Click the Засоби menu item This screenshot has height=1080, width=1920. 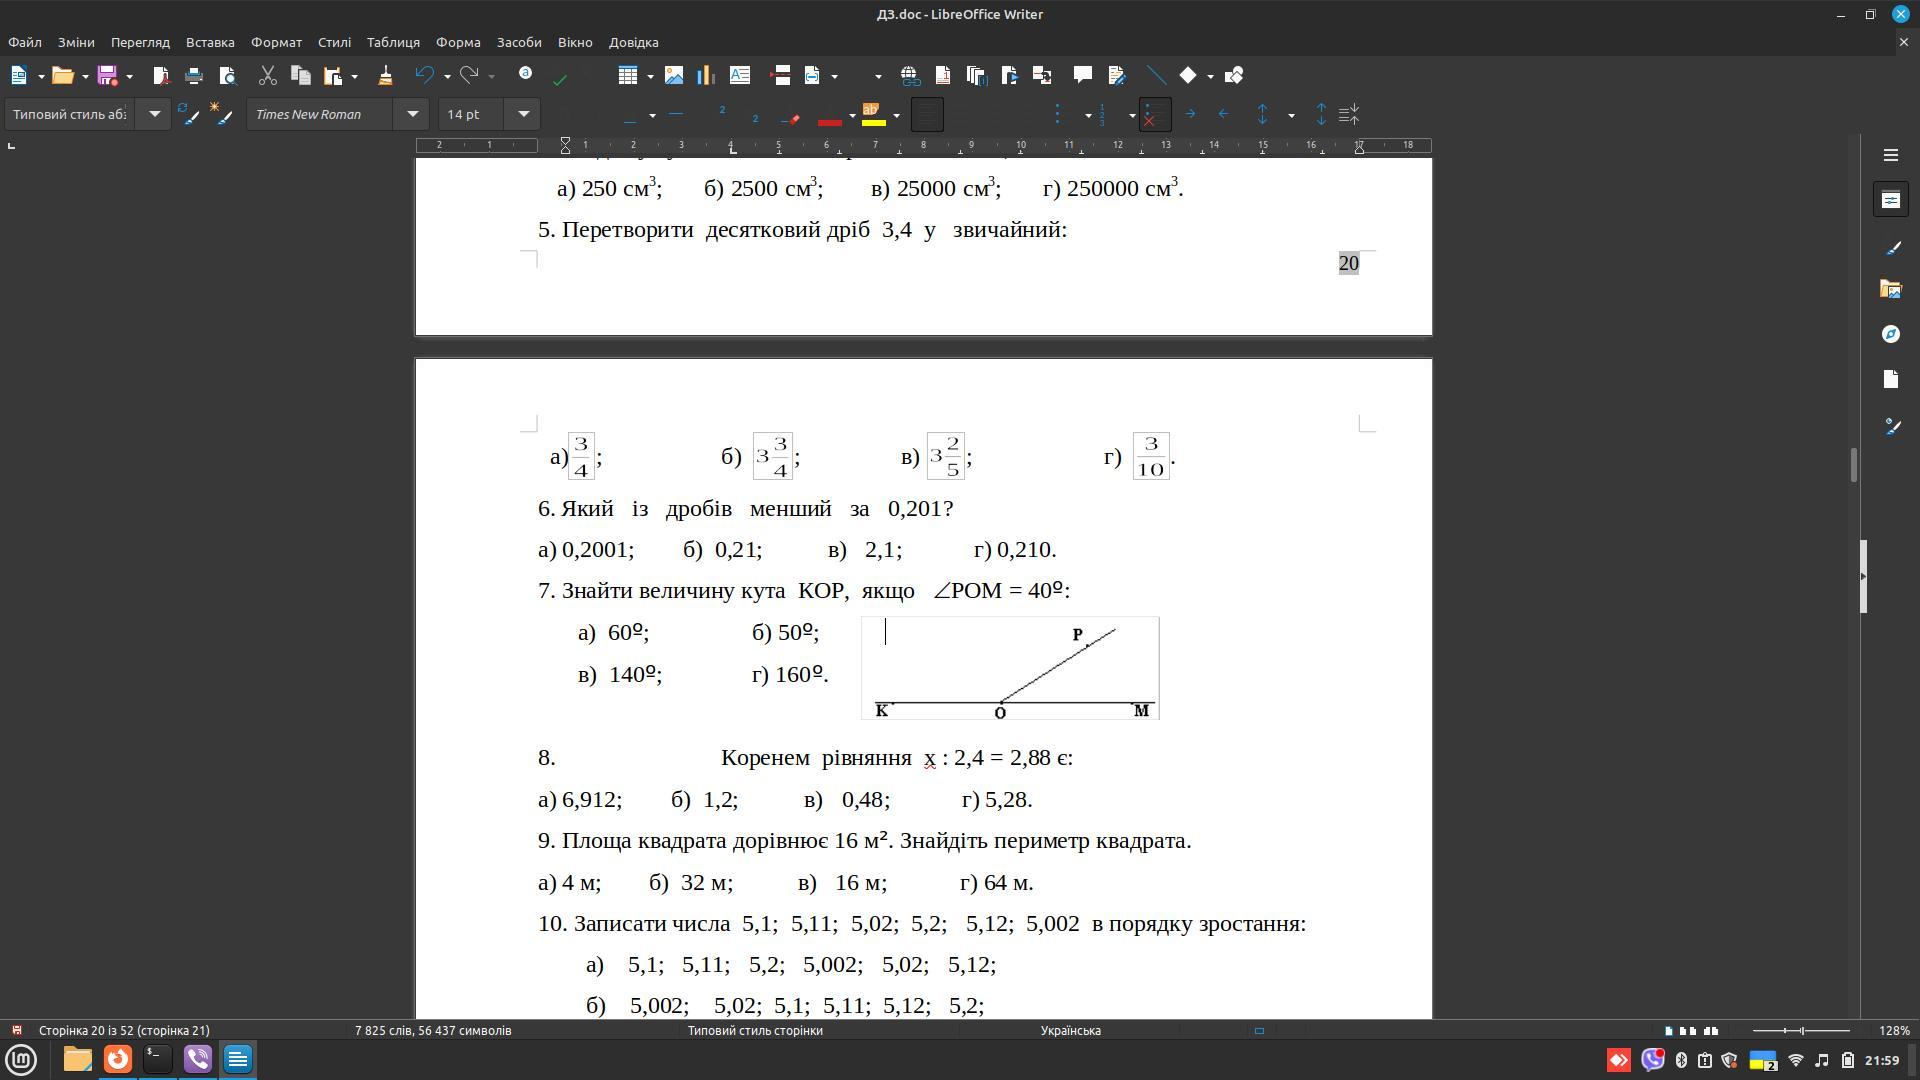click(x=518, y=41)
